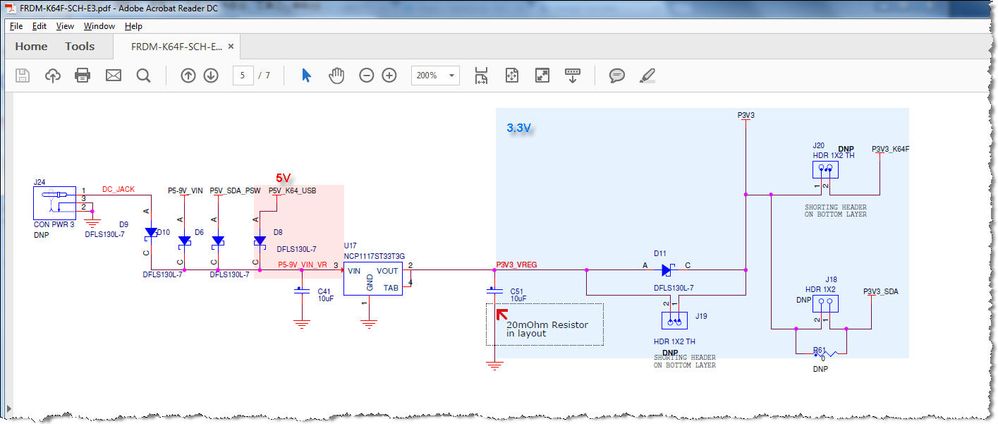Open the File menu
This screenshot has width=998, height=424.
pyautogui.click(x=16, y=27)
